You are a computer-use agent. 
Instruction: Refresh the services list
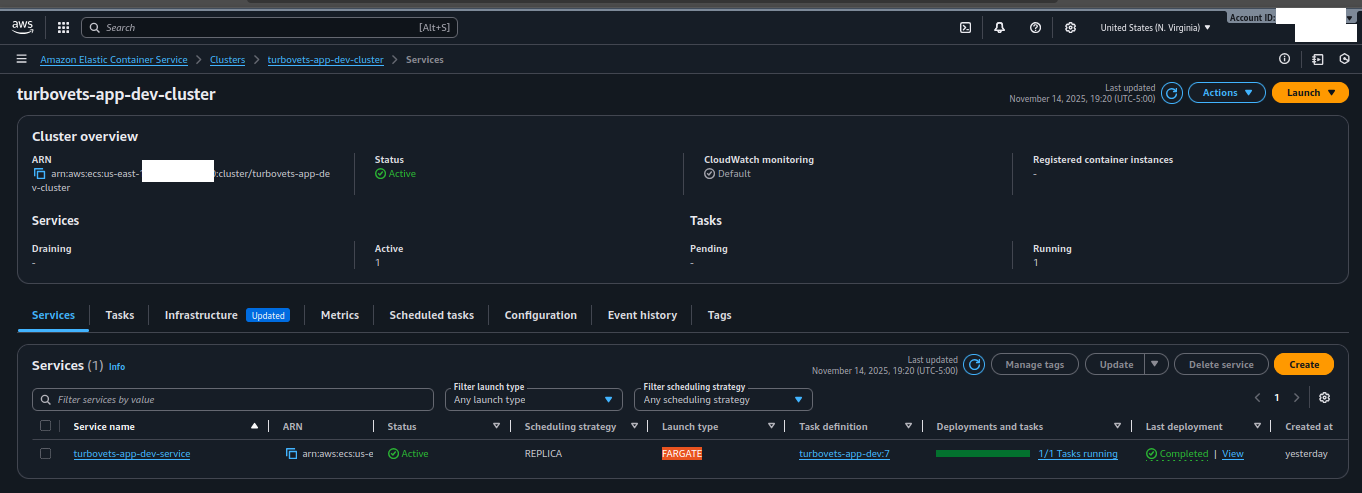click(973, 365)
